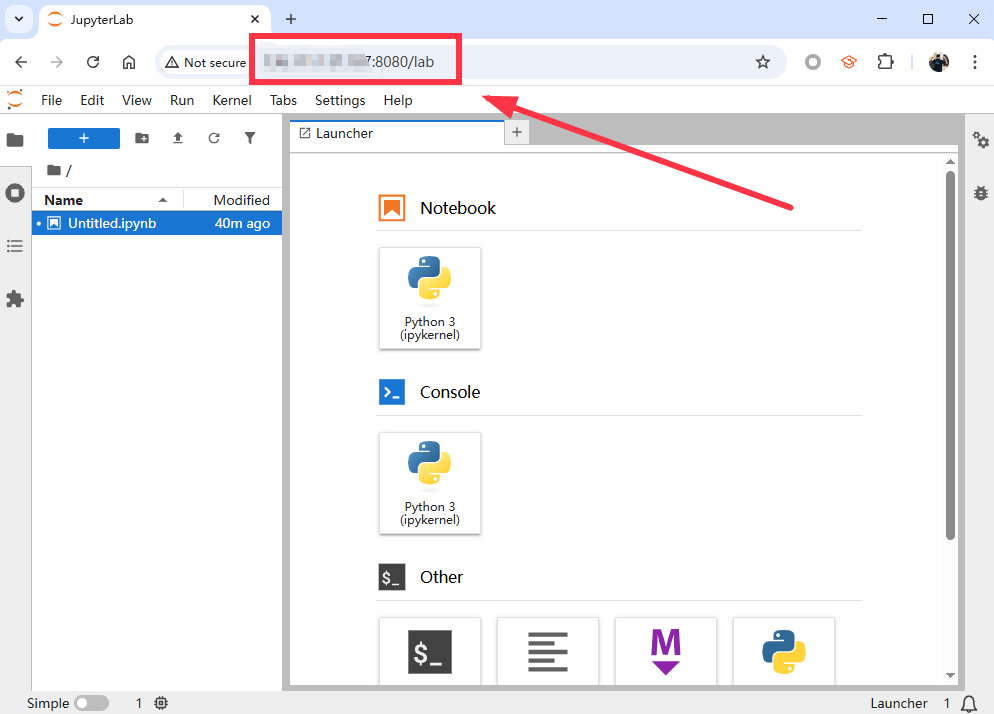
Task: Reload the browser page
Action: pos(93,62)
